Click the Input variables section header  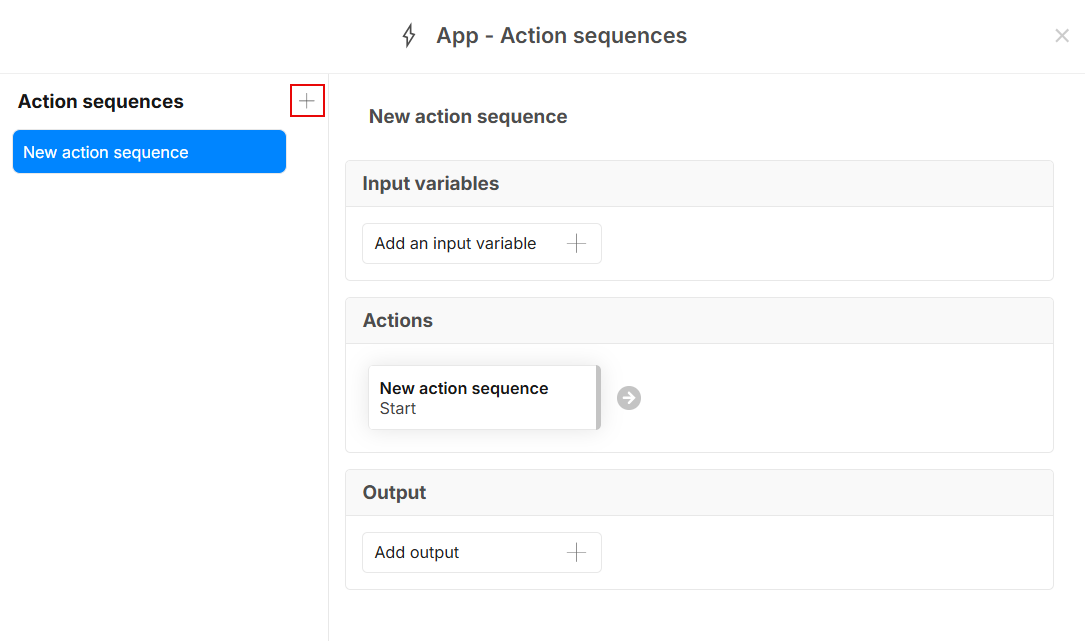(431, 184)
